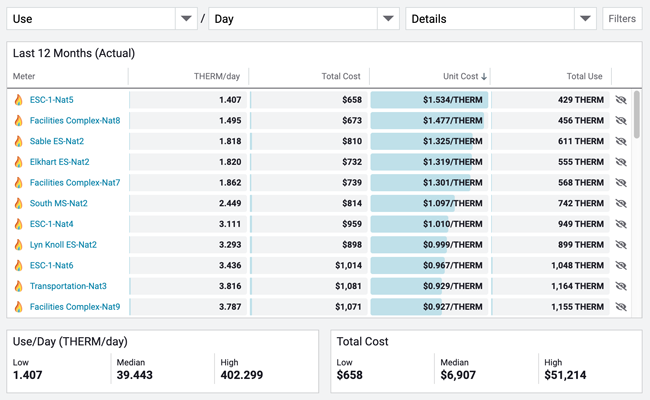
Task: Click the Filters button
Action: (x=622, y=18)
